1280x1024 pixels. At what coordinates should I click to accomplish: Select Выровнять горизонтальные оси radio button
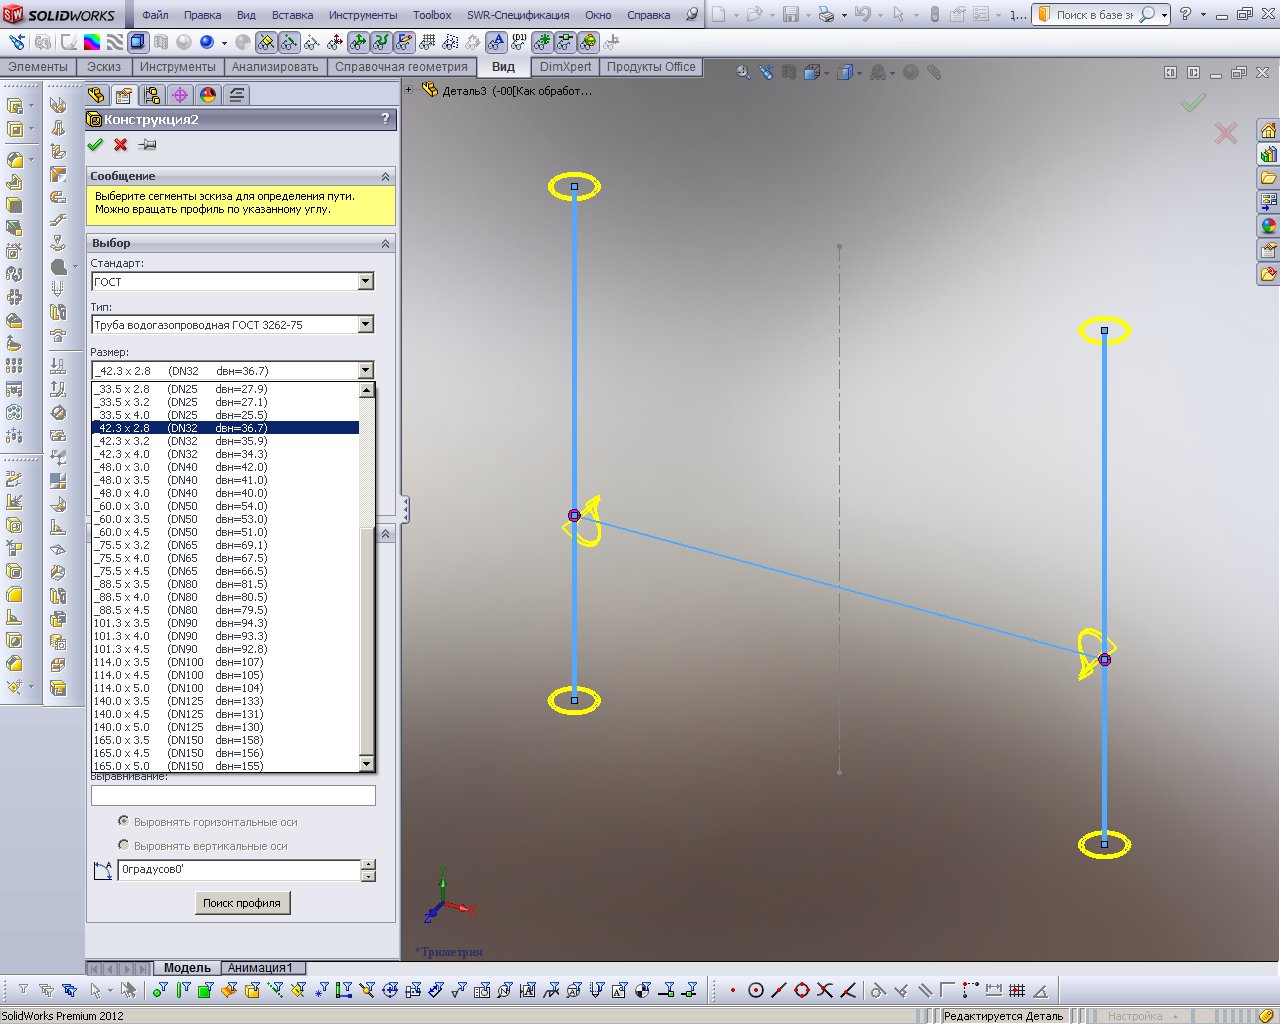[x=124, y=821]
